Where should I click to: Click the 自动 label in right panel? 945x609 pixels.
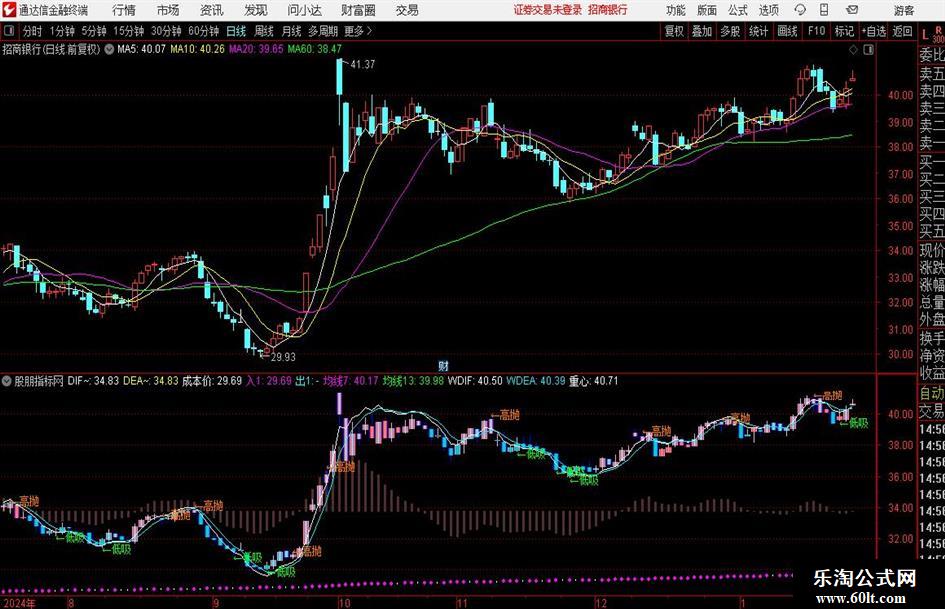click(932, 393)
